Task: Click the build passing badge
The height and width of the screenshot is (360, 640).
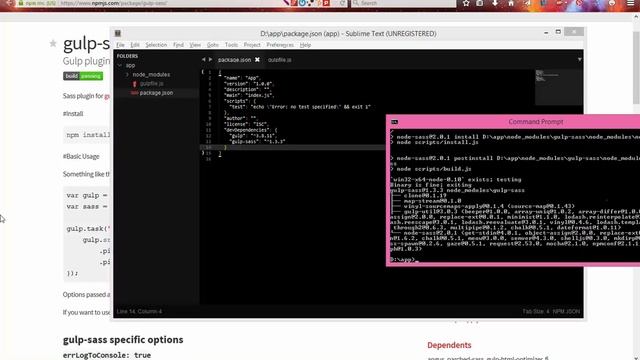Action: pyautogui.click(x=83, y=76)
